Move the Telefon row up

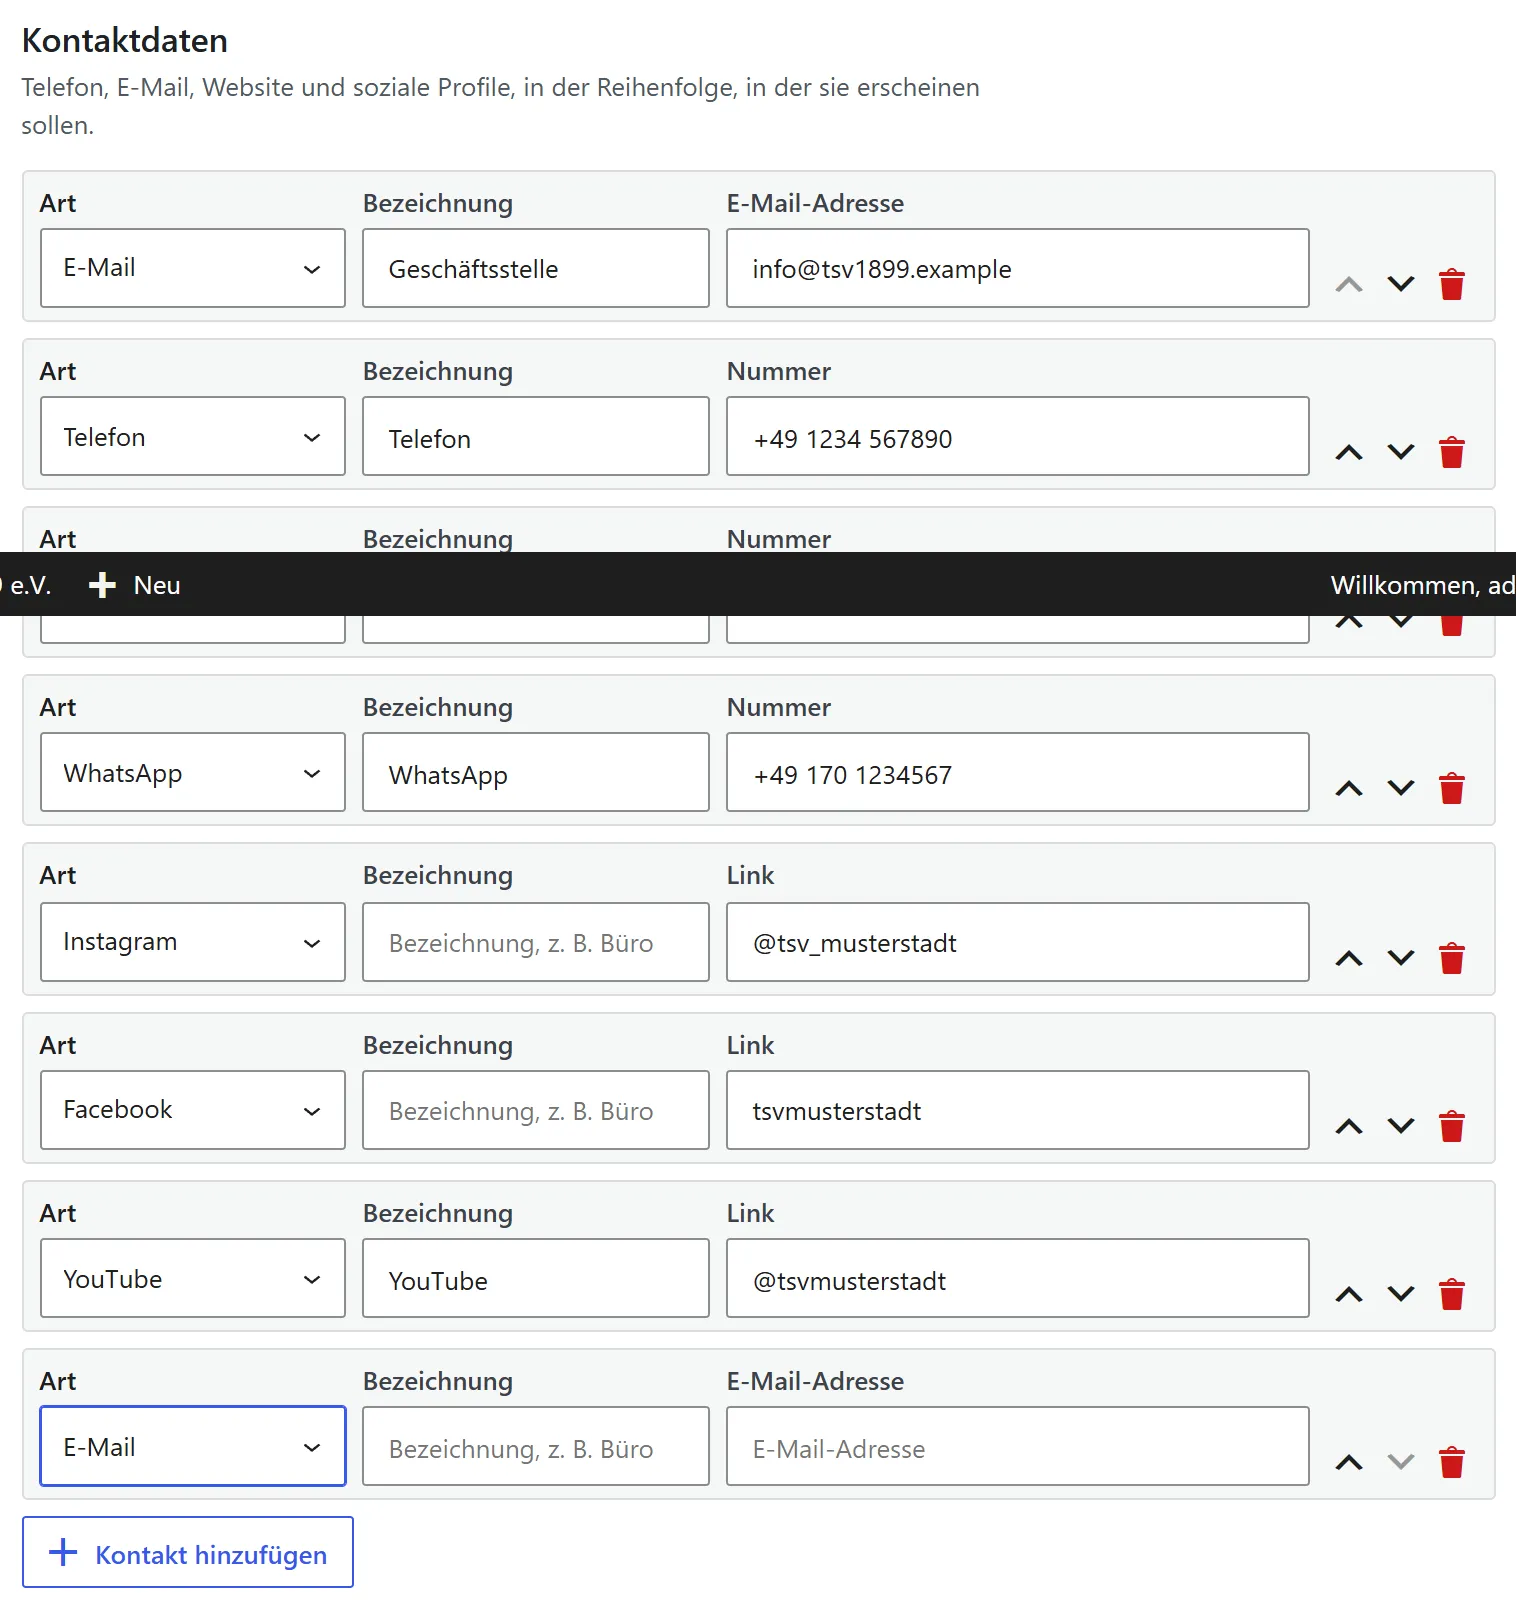point(1349,452)
